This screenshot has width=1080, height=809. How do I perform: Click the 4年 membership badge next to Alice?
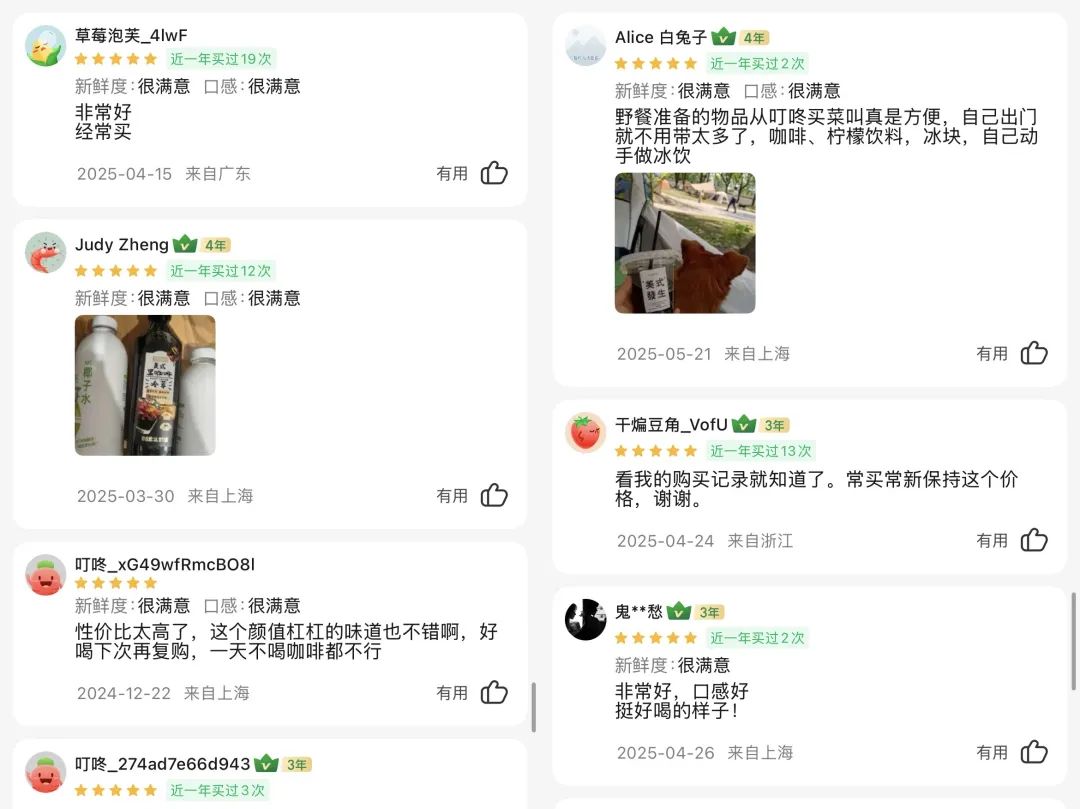754,38
